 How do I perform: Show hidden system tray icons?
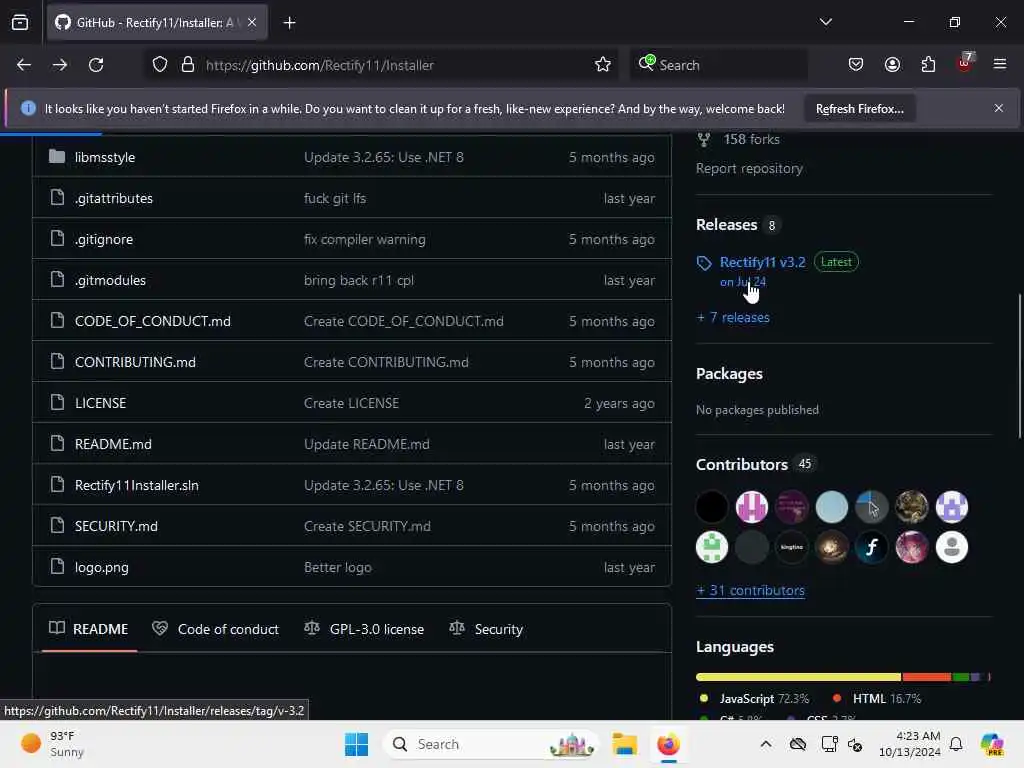(766, 744)
